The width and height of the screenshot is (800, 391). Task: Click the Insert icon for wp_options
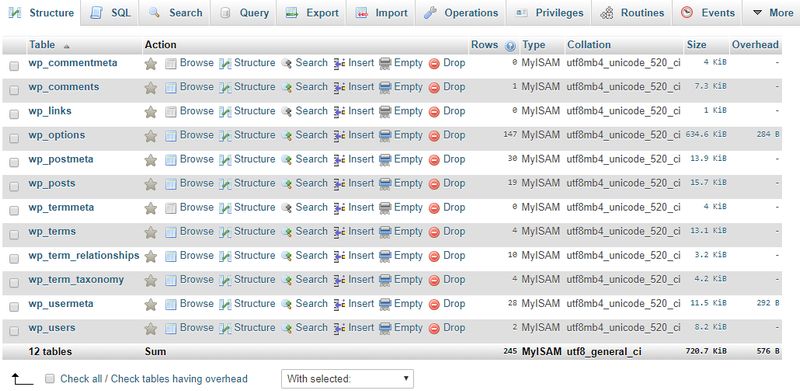tap(339, 136)
